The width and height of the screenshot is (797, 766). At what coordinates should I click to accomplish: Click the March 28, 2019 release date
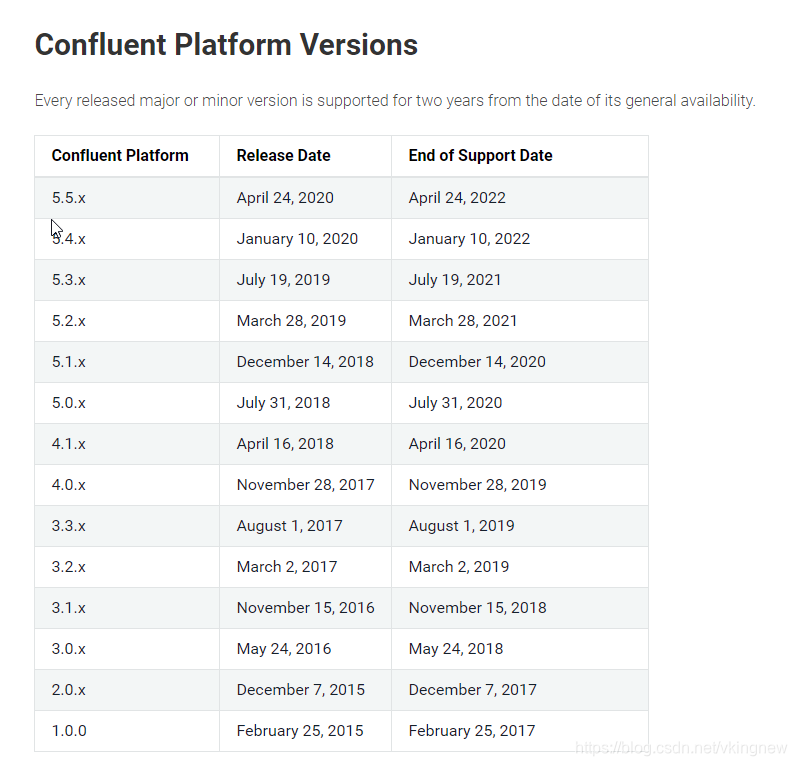point(291,320)
